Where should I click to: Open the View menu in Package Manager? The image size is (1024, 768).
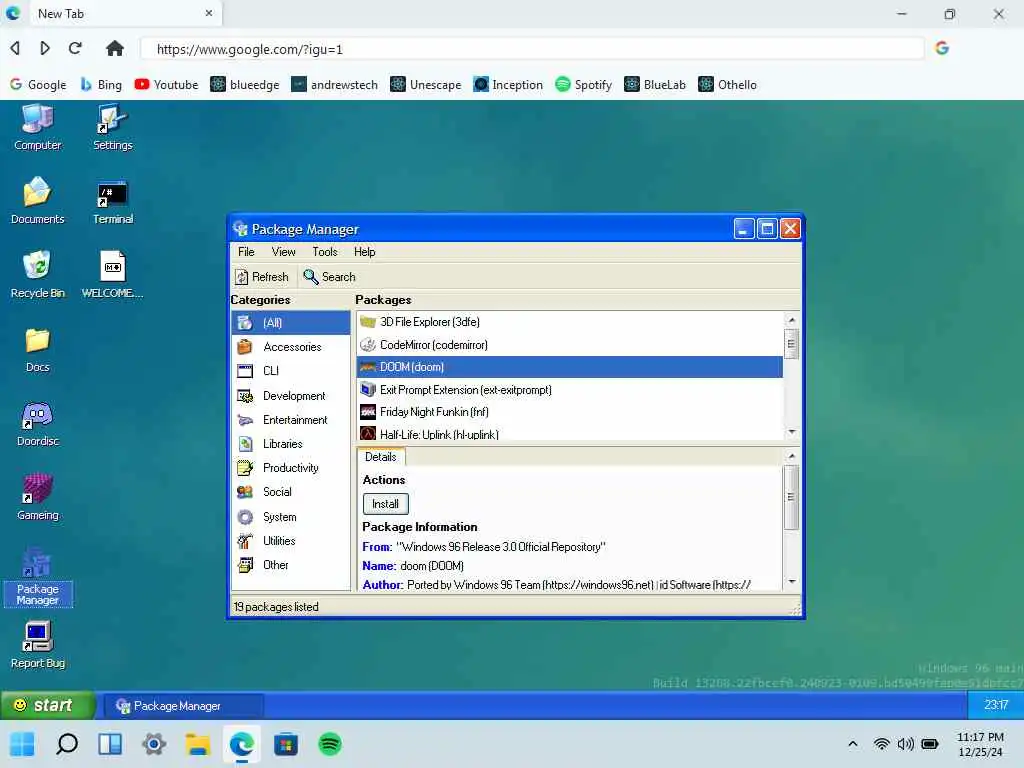[x=283, y=252]
